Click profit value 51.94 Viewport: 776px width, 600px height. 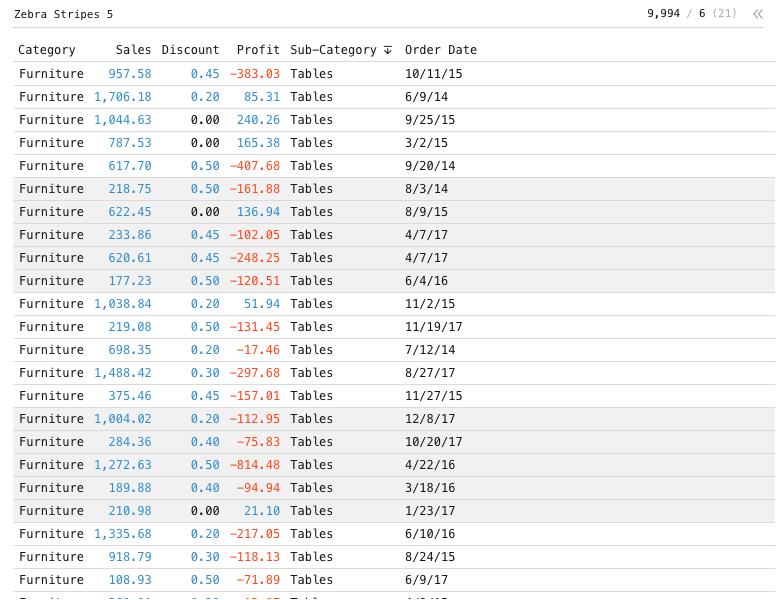tap(262, 304)
